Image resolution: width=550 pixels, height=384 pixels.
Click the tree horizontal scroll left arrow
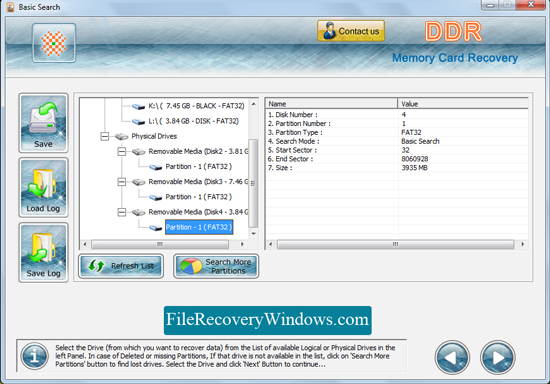85,244
